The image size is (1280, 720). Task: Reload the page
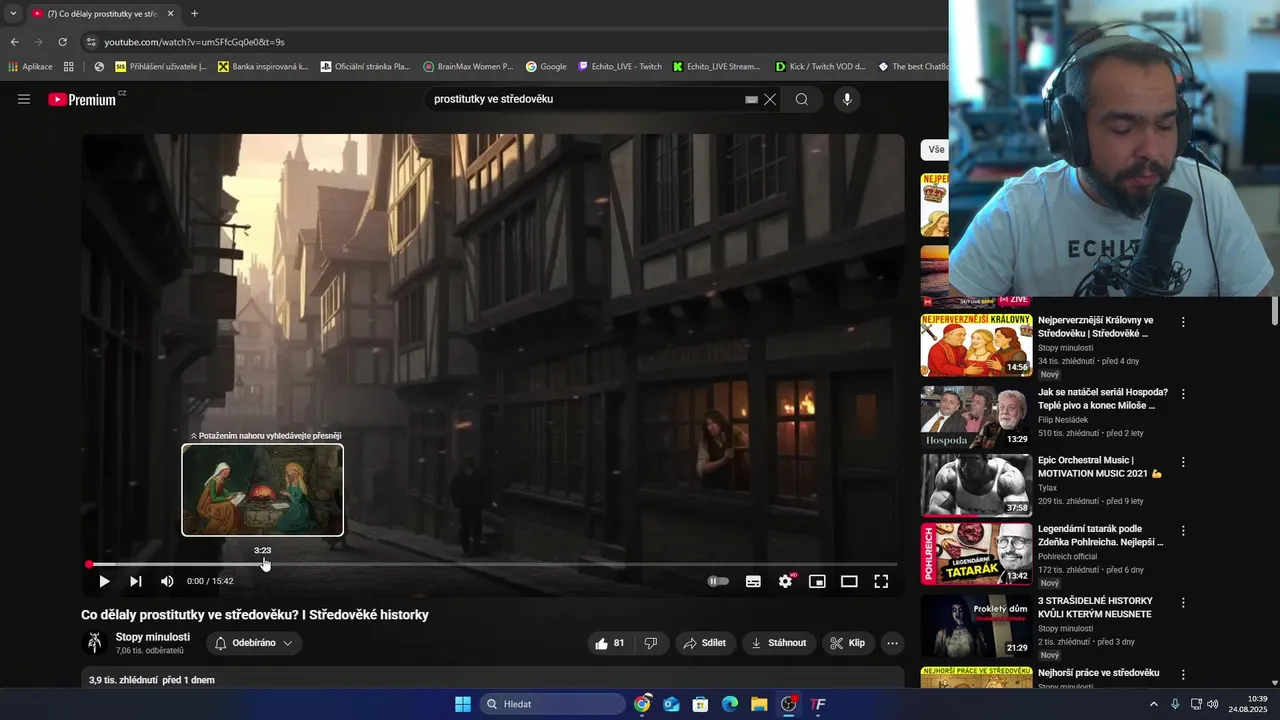coord(62,42)
